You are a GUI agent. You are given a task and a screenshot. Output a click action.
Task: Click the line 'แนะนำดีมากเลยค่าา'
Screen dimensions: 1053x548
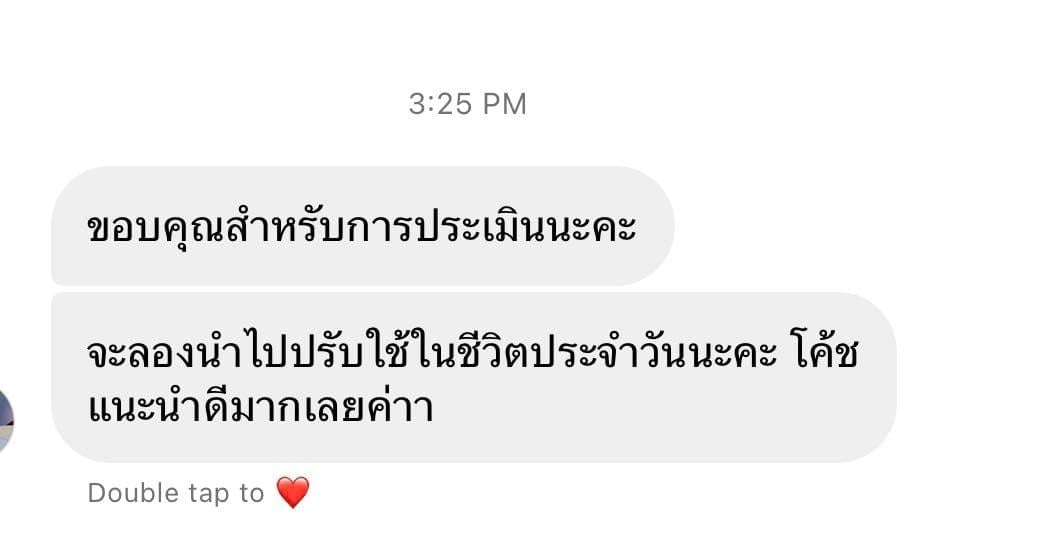pyautogui.click(x=261, y=407)
